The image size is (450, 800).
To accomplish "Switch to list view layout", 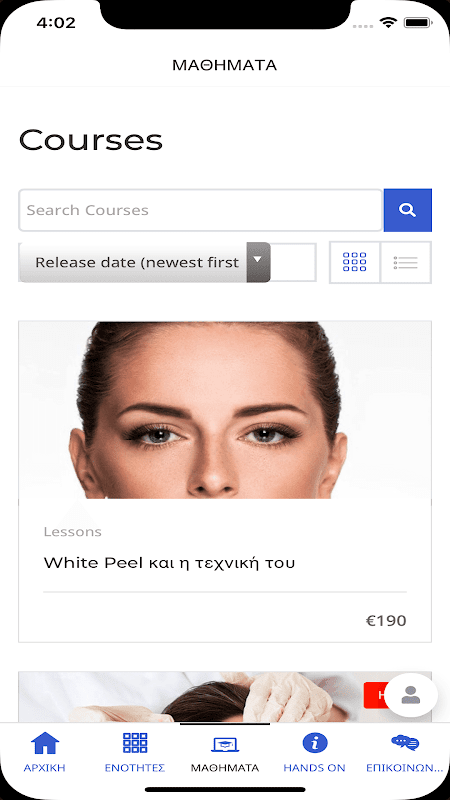I will 406,262.
